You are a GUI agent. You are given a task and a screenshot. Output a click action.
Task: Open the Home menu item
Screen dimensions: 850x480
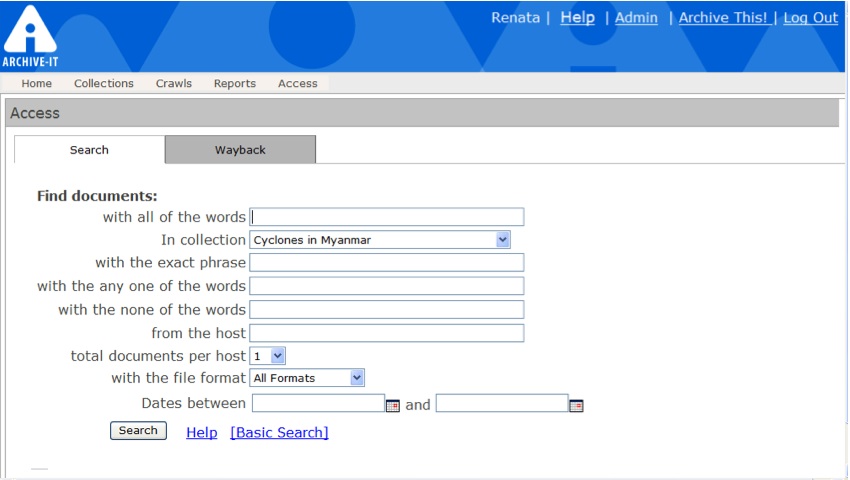click(x=37, y=84)
